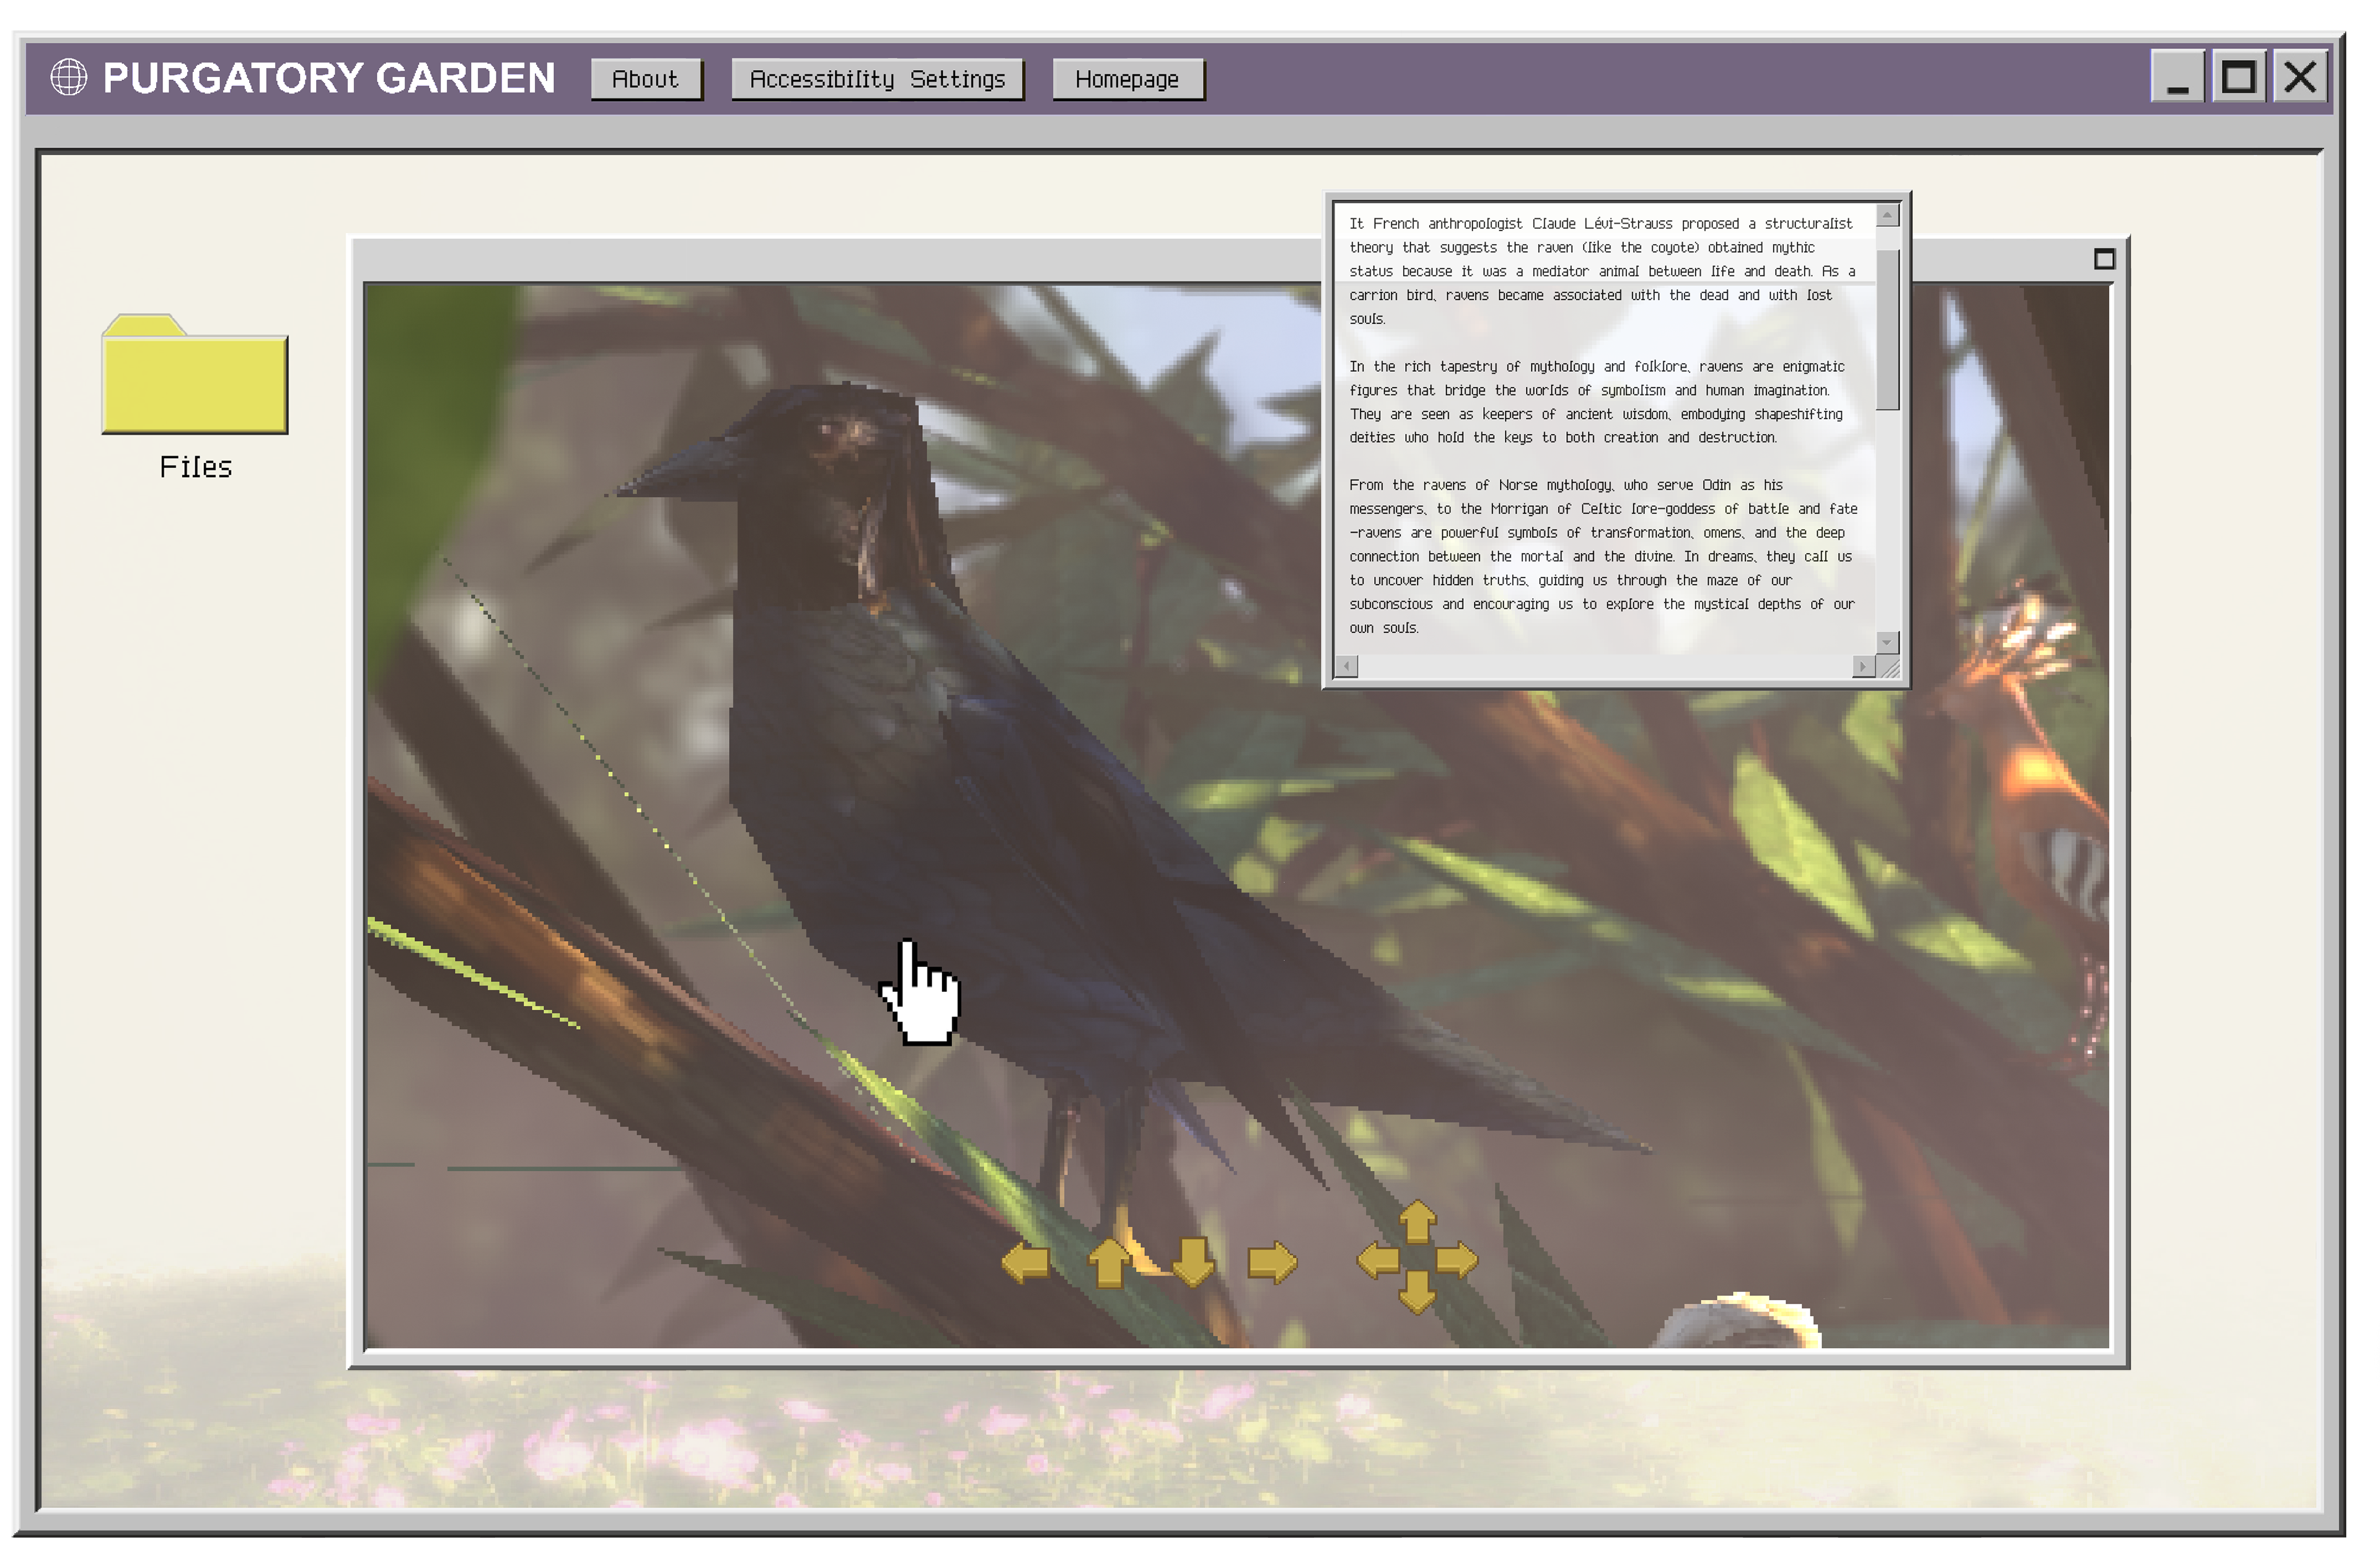Click the text panel's scroll-up arrow

1887,215
